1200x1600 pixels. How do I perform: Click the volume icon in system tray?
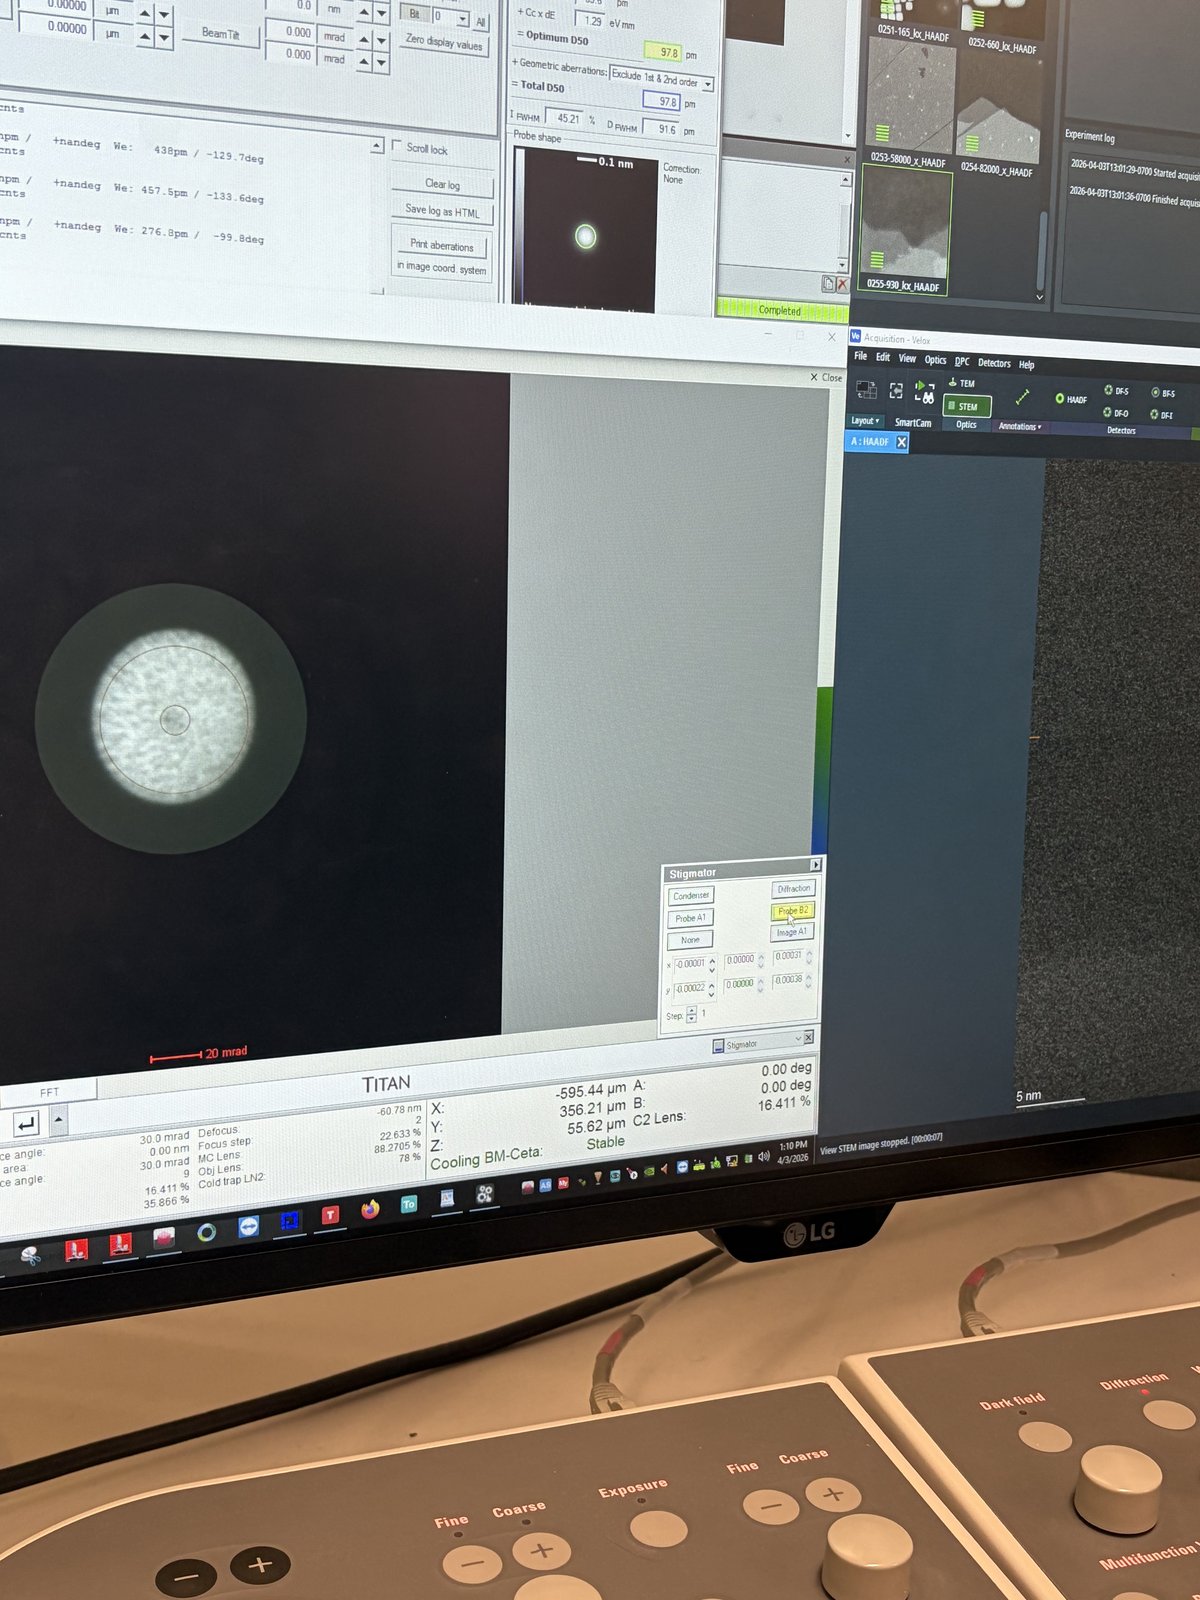pos(764,1156)
